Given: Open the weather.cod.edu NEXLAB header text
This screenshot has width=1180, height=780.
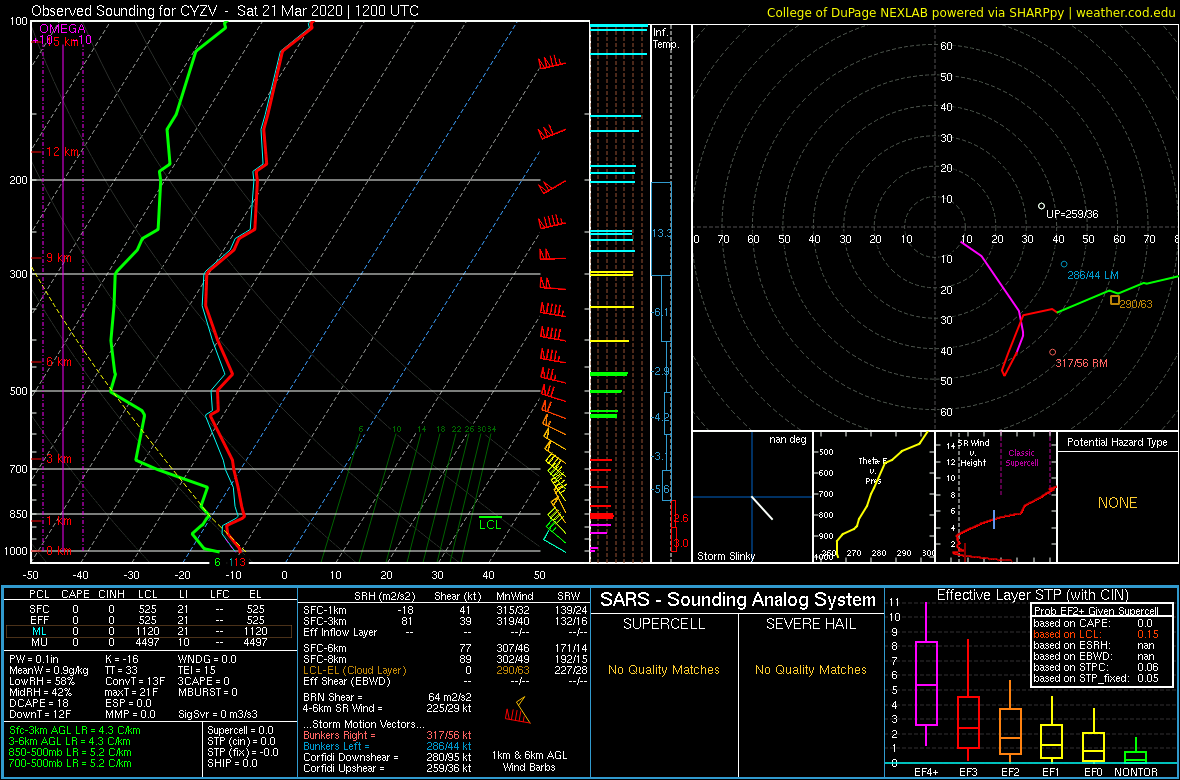Looking at the screenshot, I should [x=971, y=11].
